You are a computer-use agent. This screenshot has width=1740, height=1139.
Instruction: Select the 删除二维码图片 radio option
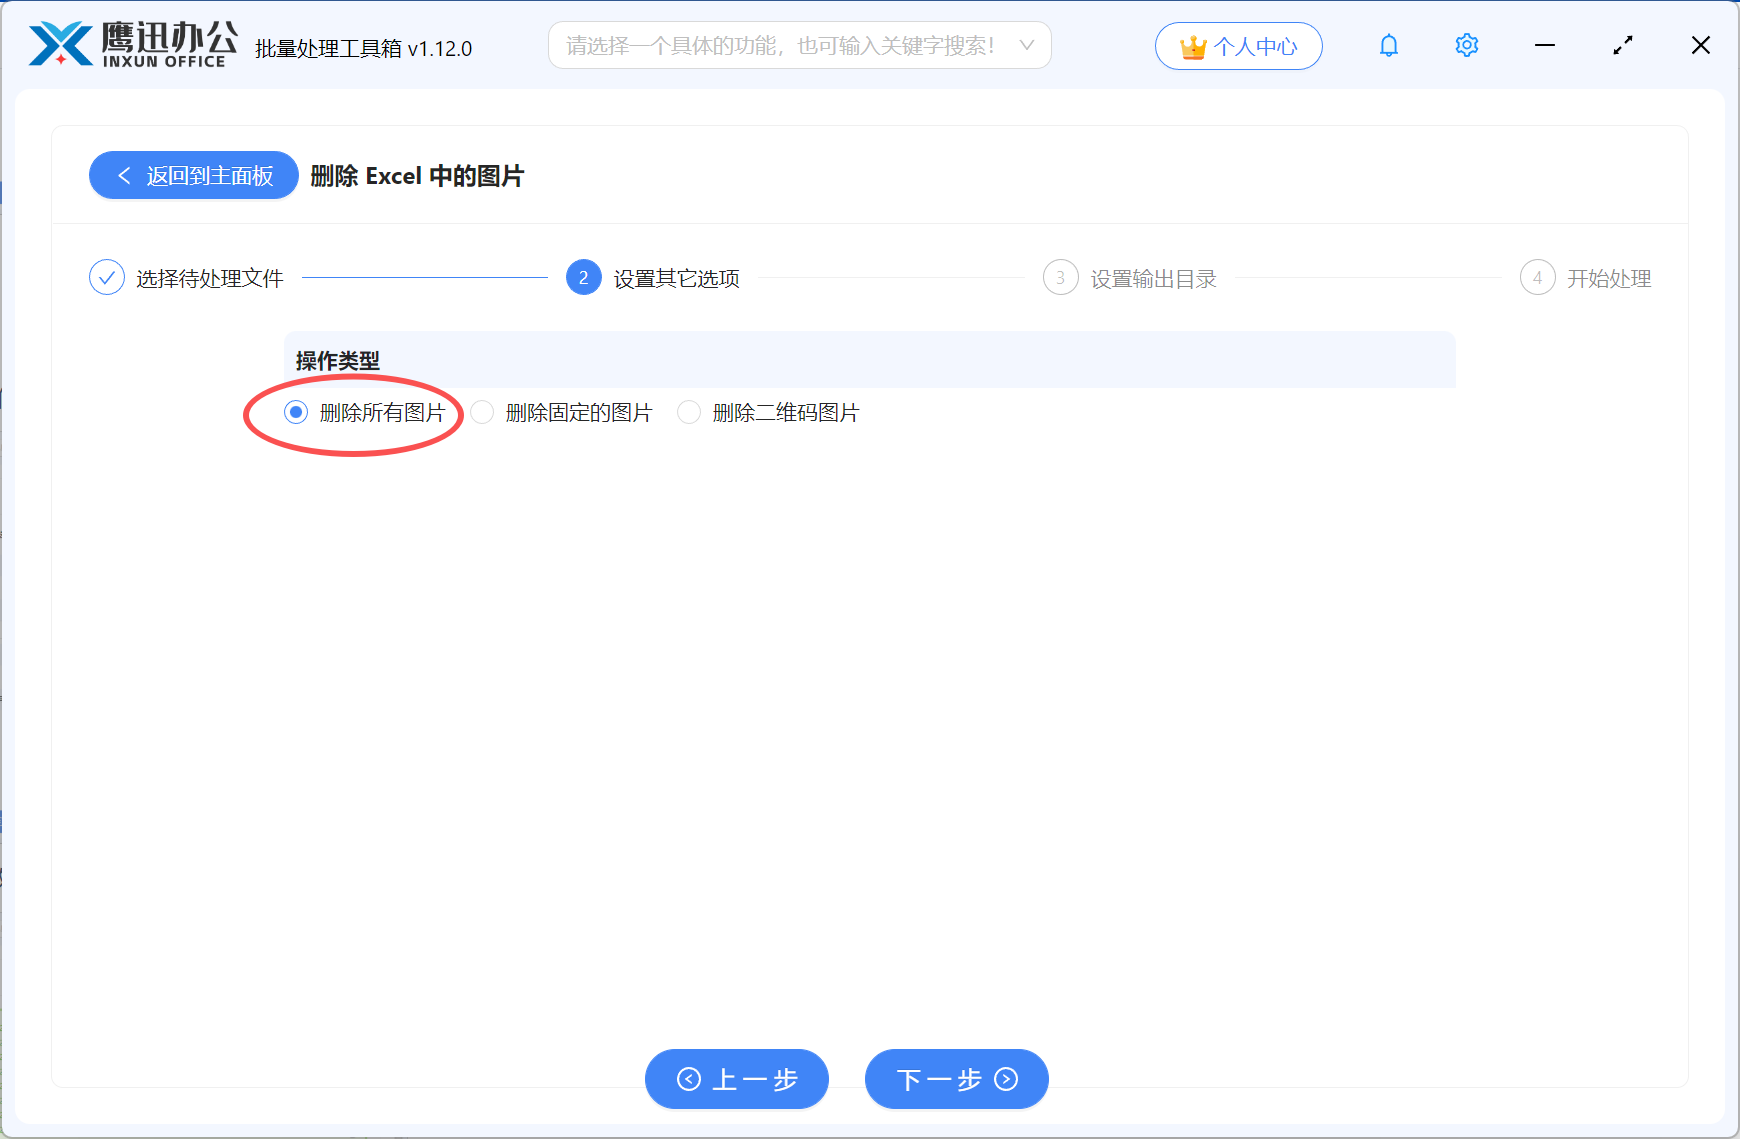[x=689, y=412]
